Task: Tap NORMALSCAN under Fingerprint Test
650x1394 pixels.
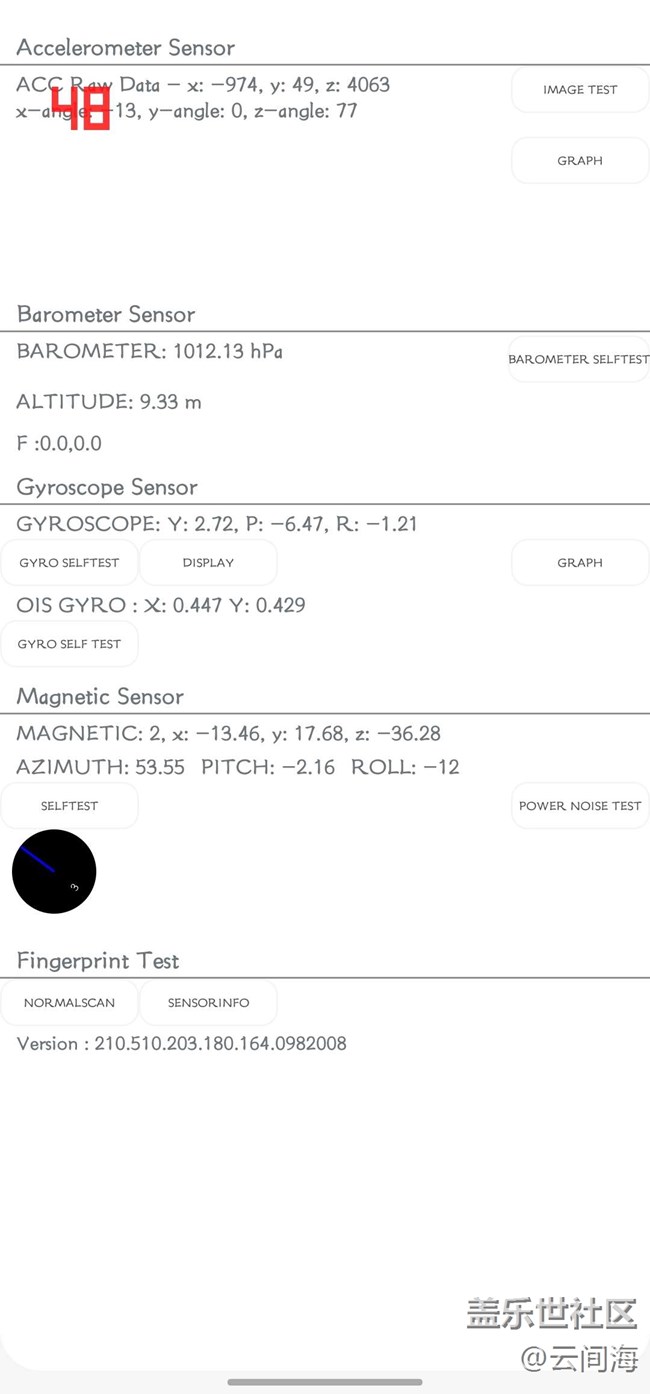Action: click(x=69, y=1003)
